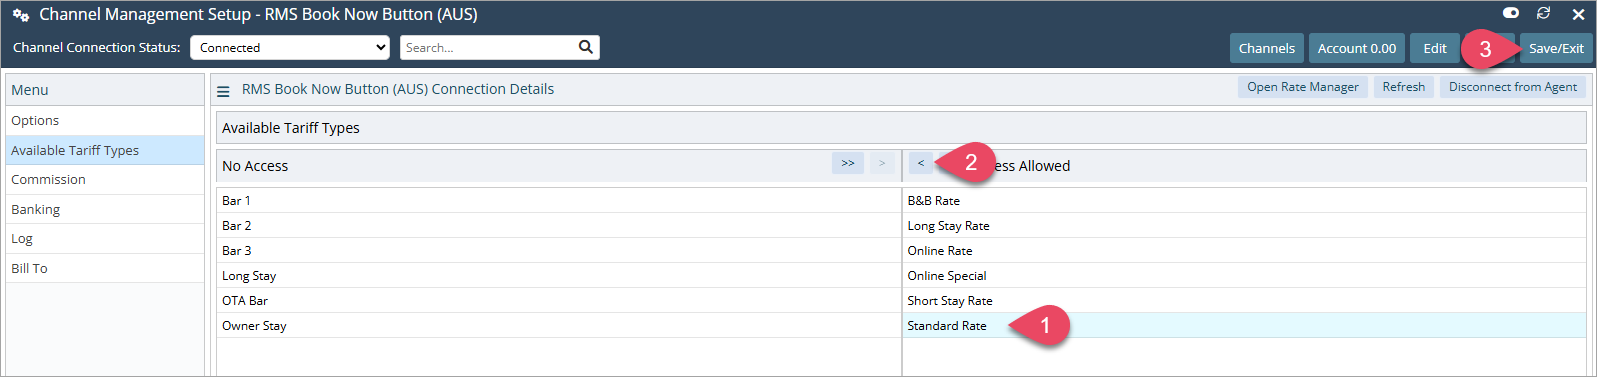Open Rate Manager
The image size is (1597, 377).
[1302, 87]
